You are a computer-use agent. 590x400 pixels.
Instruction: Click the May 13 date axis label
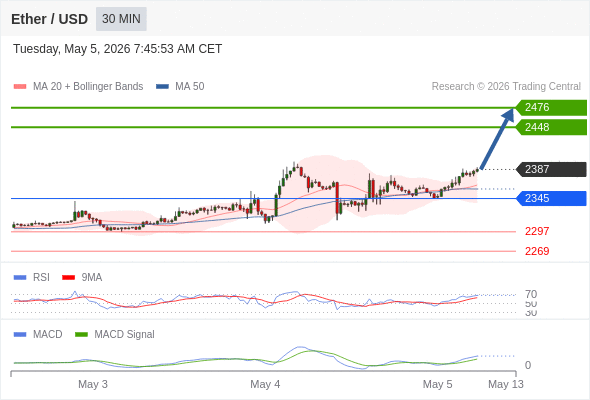pos(506,384)
